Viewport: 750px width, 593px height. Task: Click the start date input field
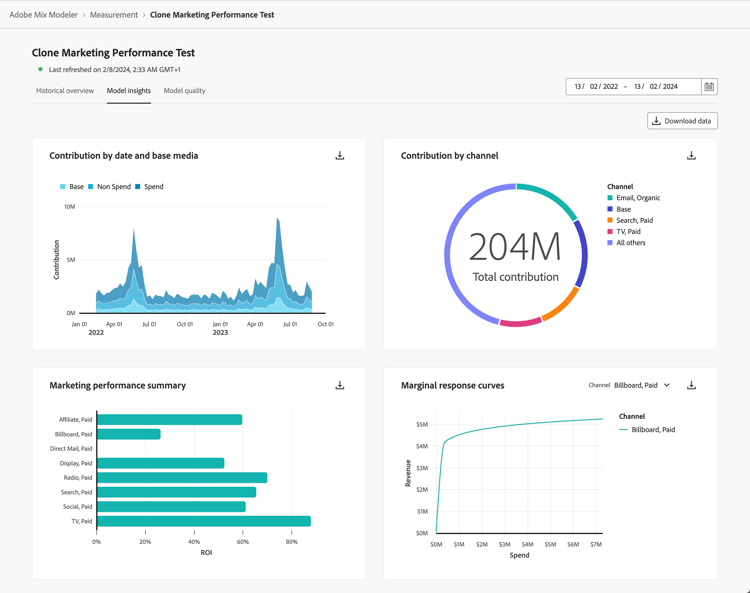pos(596,87)
